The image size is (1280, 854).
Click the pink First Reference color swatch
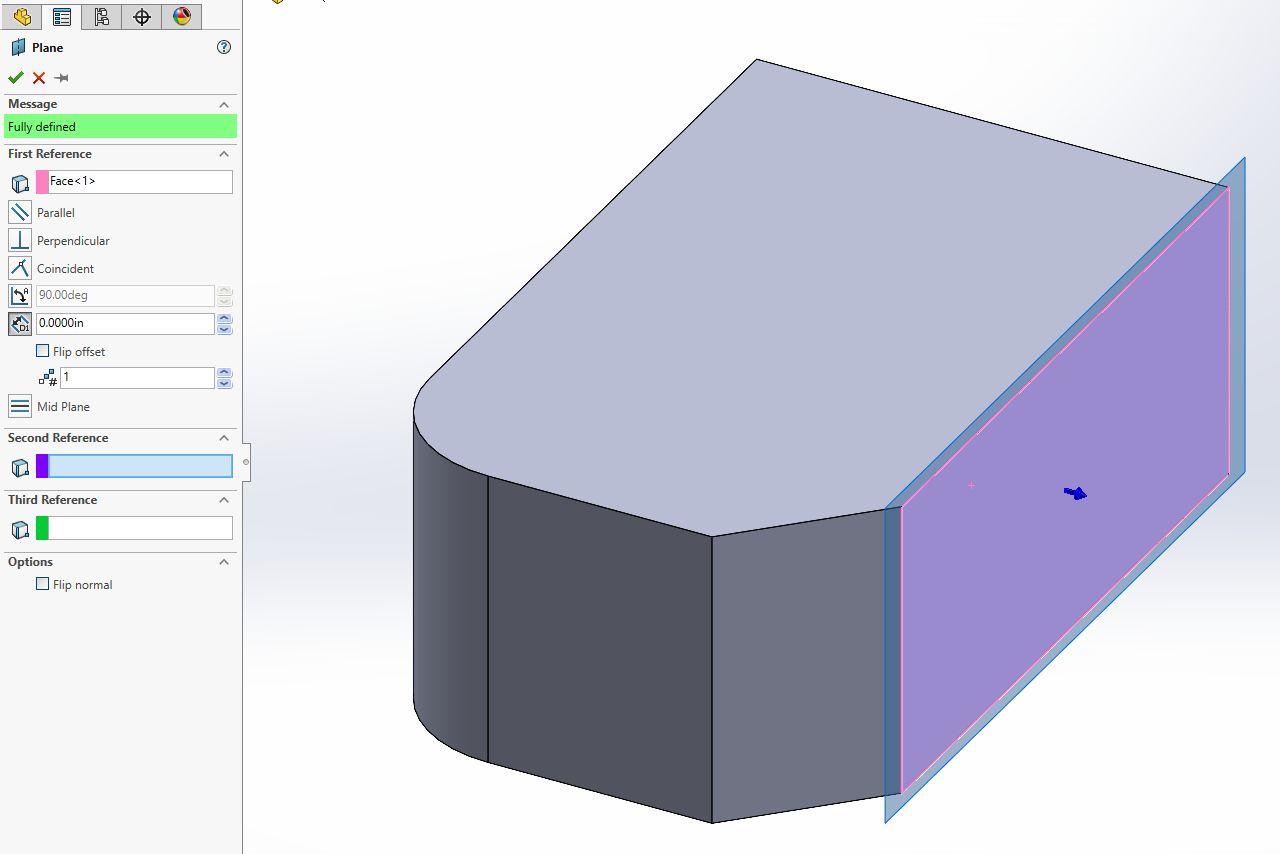tap(42, 181)
